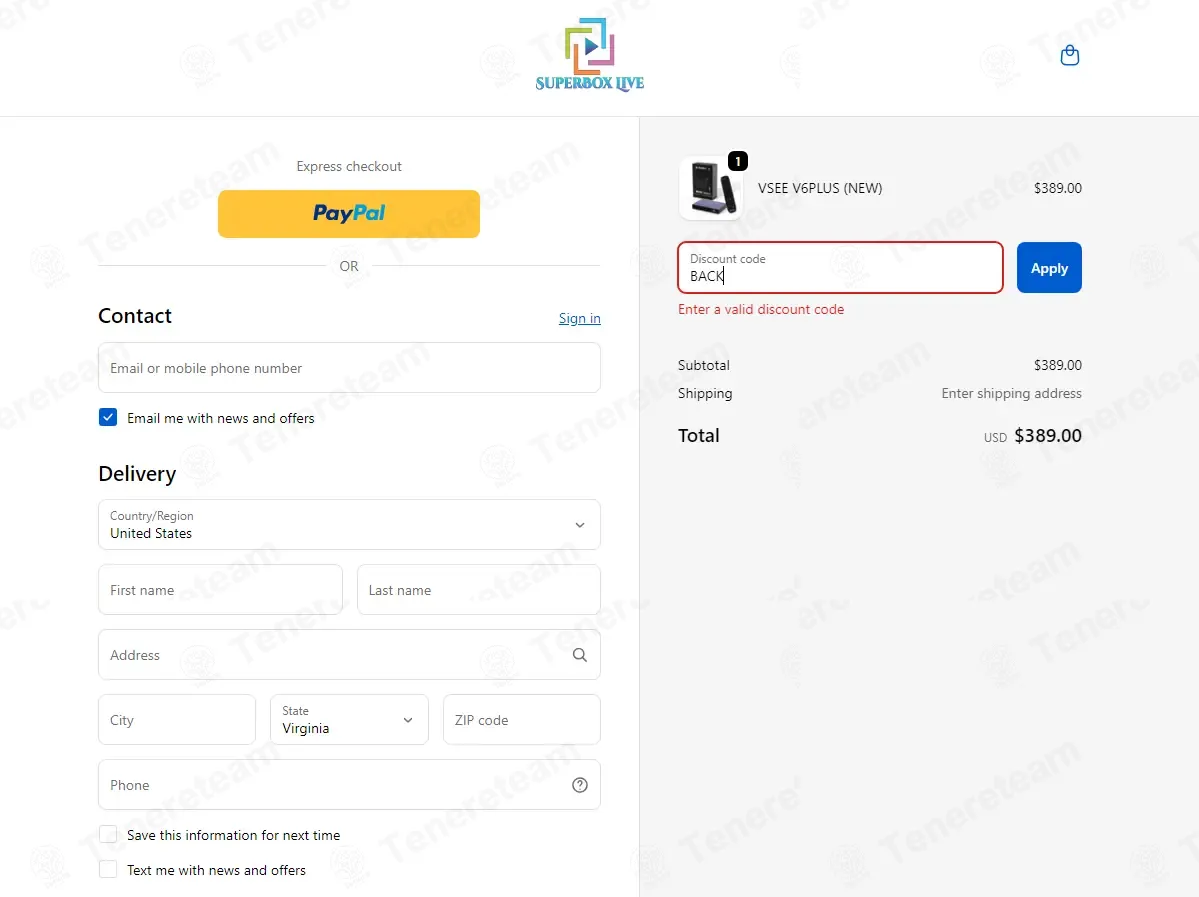Screen dimensions: 1199x897
Task: Pay with PayPal express checkout button
Action: 349,213
